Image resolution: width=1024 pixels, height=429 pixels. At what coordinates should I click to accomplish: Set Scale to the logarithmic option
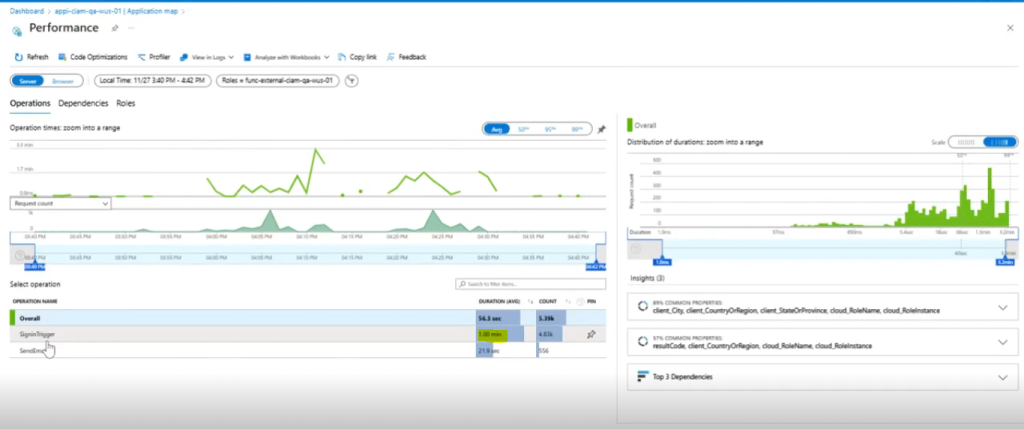(x=1000, y=142)
